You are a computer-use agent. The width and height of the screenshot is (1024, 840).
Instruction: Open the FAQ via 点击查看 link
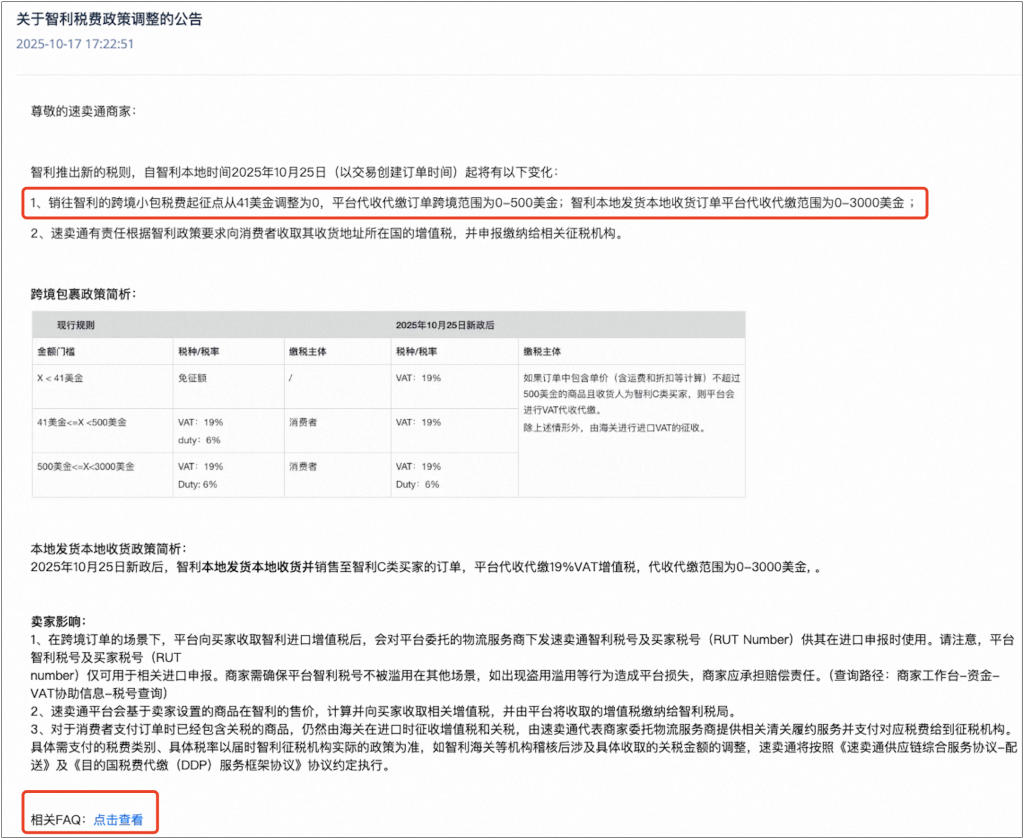click(x=119, y=819)
